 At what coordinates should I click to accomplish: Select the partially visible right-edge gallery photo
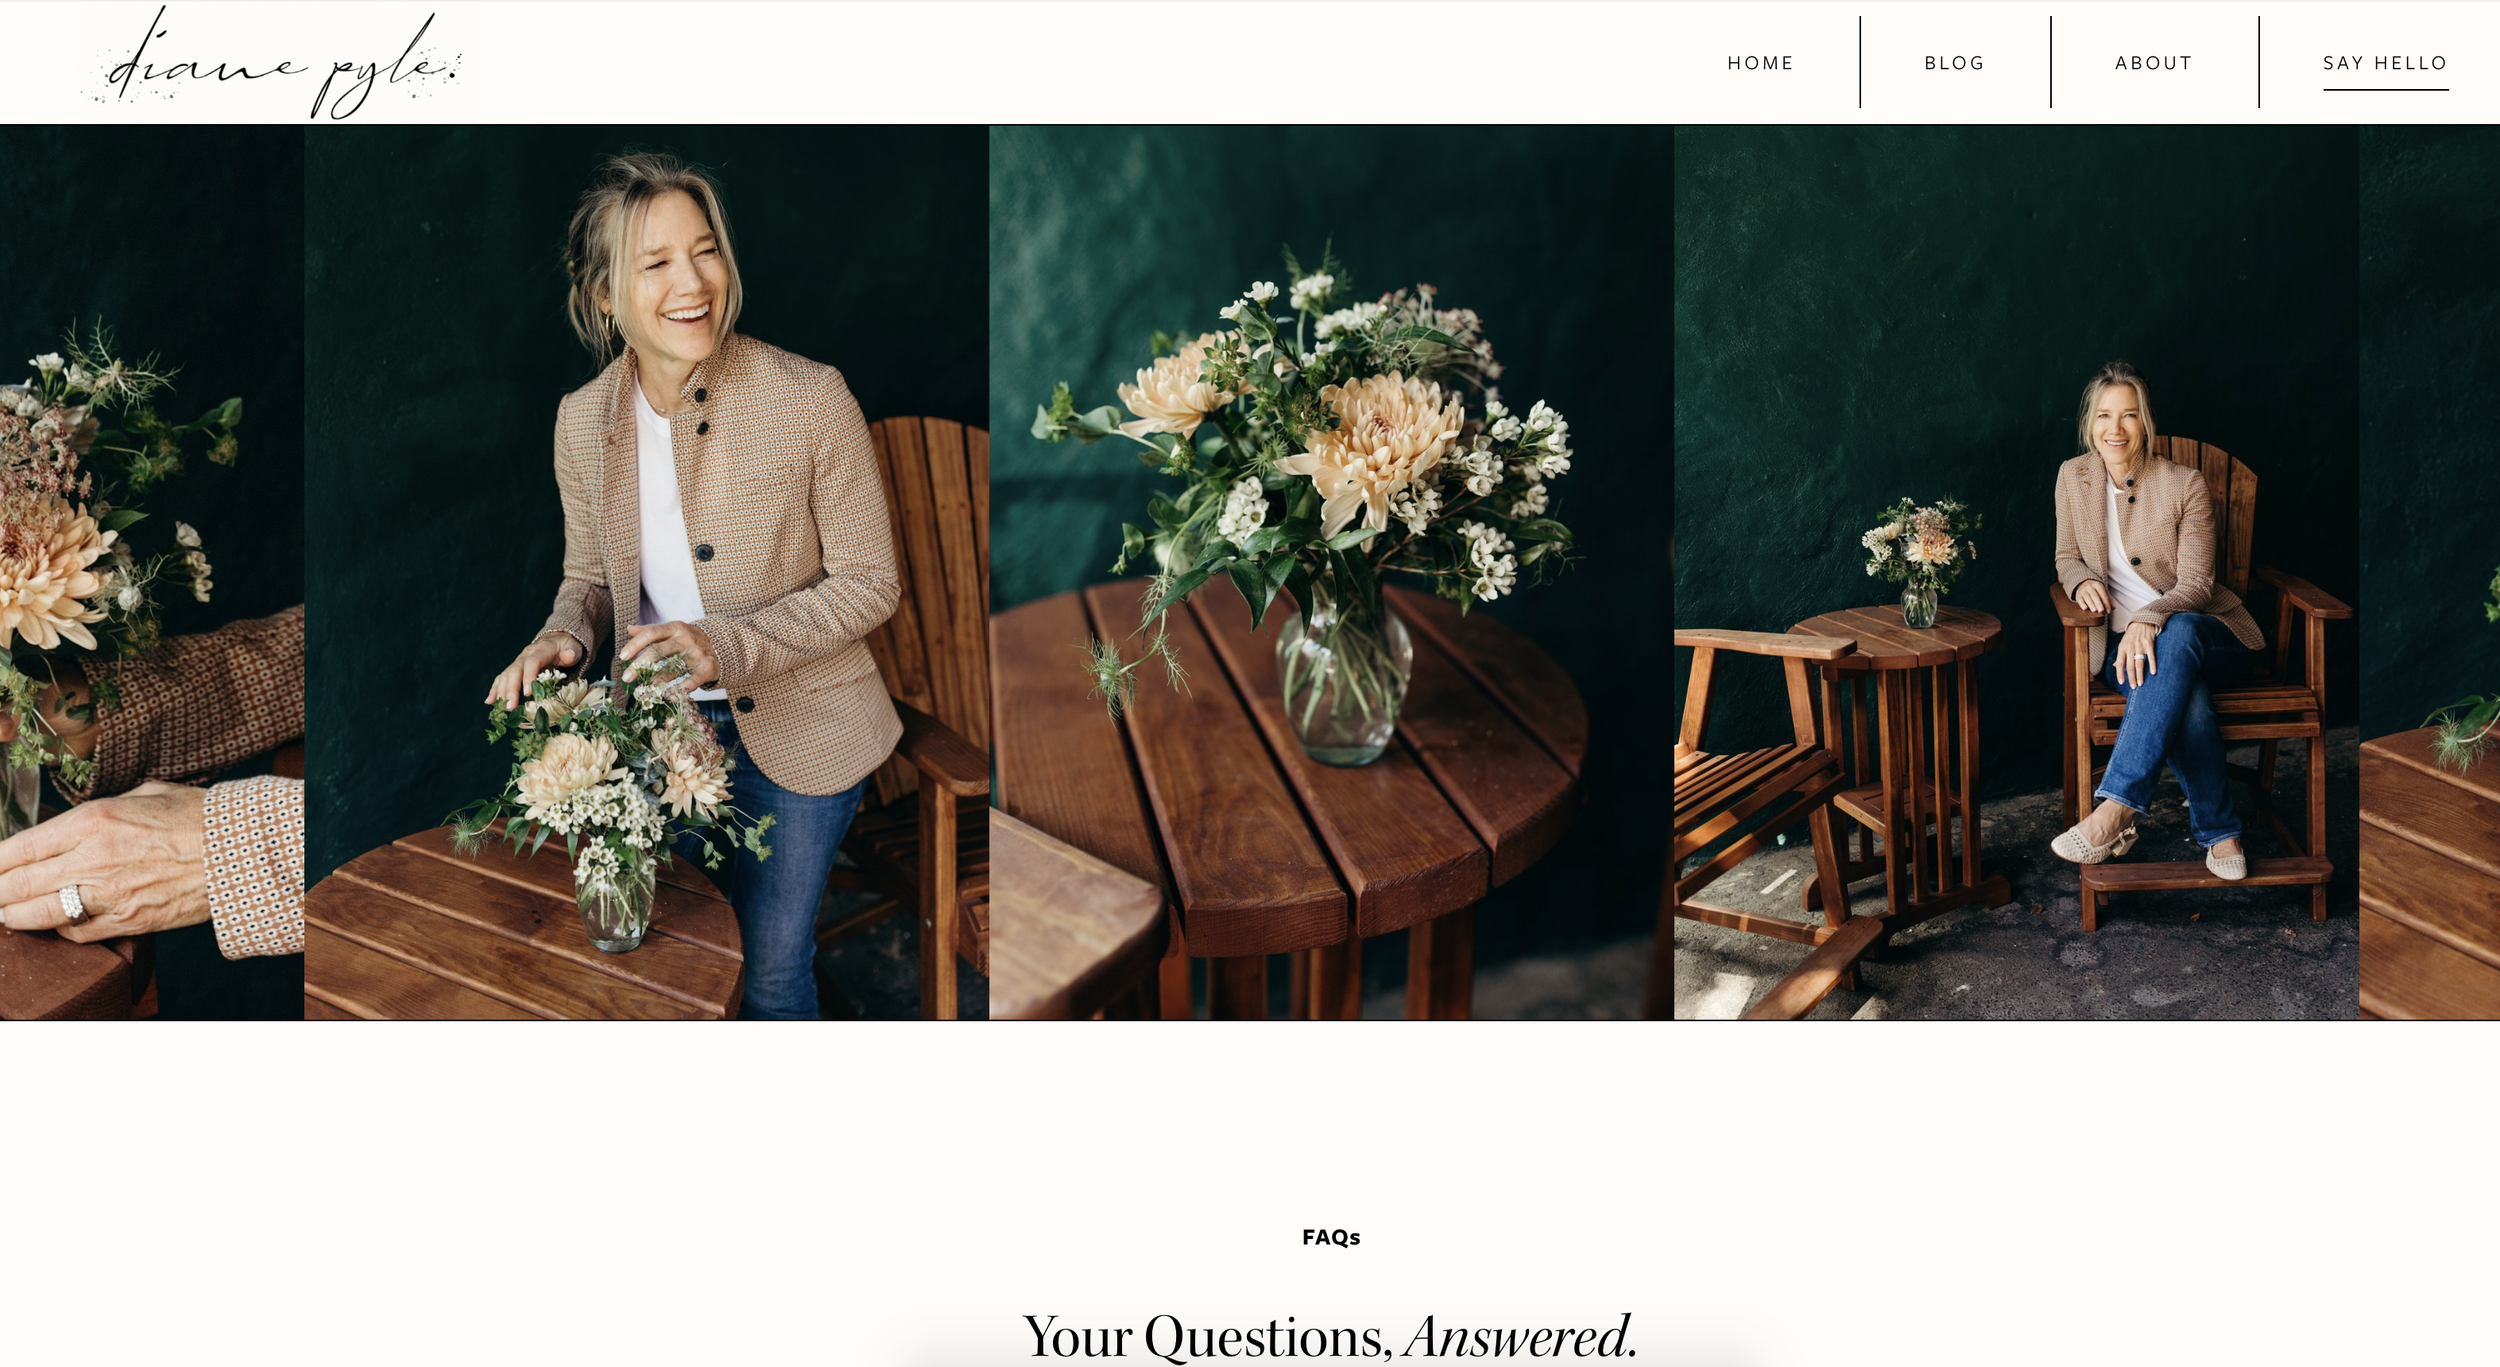coord(2430,572)
